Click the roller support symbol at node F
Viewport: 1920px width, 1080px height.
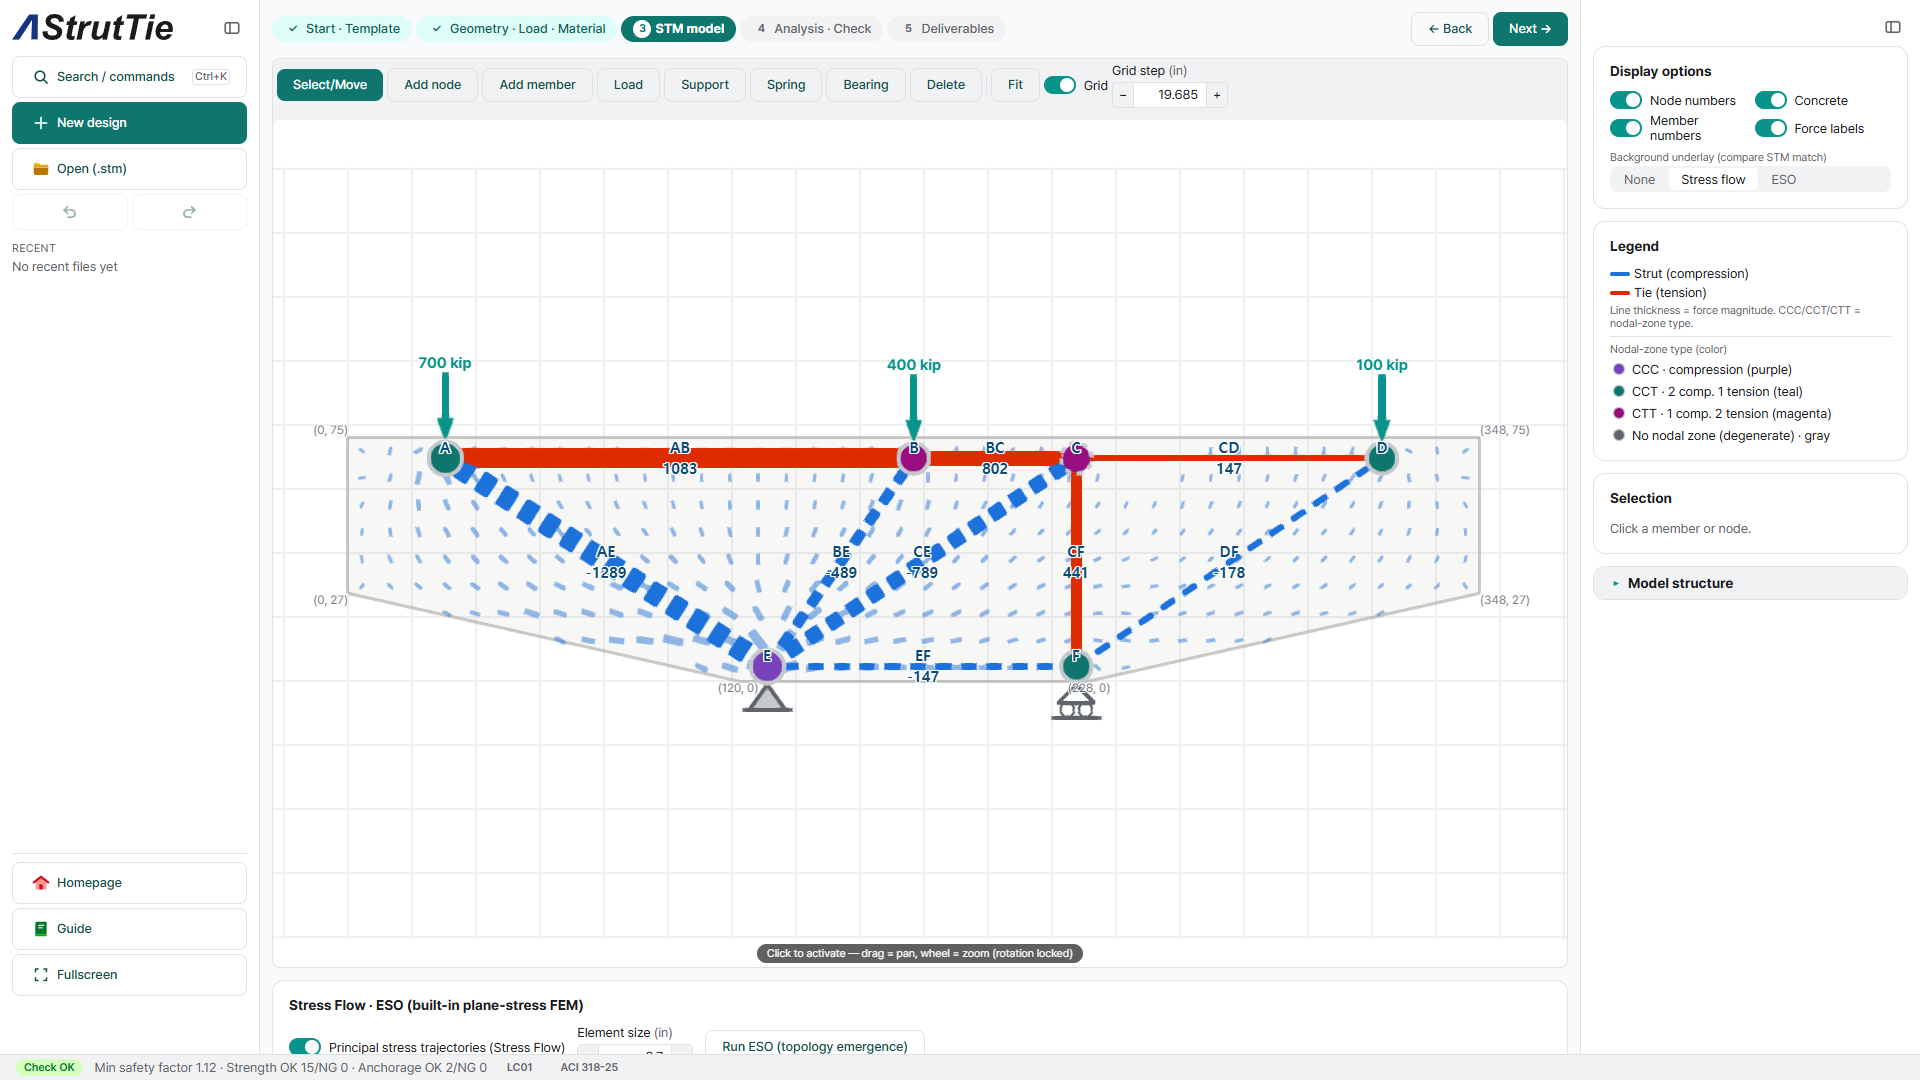click(x=1076, y=706)
